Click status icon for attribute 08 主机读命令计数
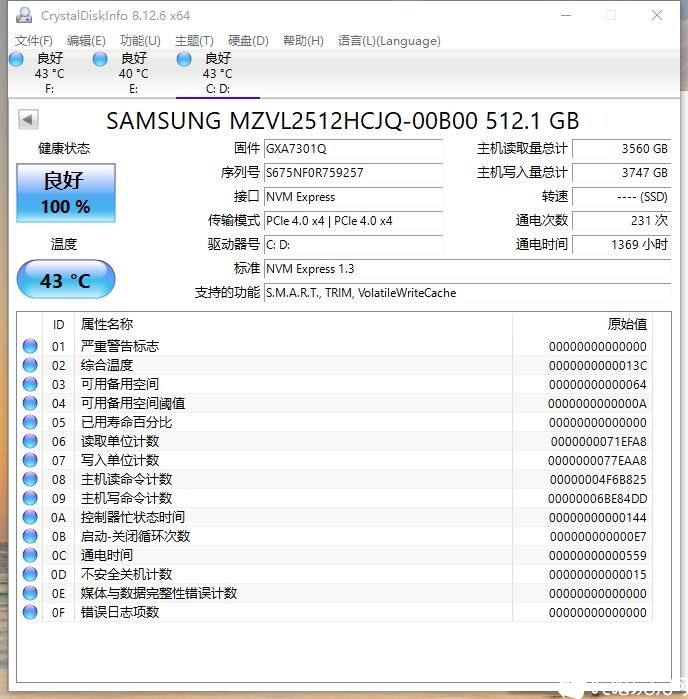 (30, 479)
